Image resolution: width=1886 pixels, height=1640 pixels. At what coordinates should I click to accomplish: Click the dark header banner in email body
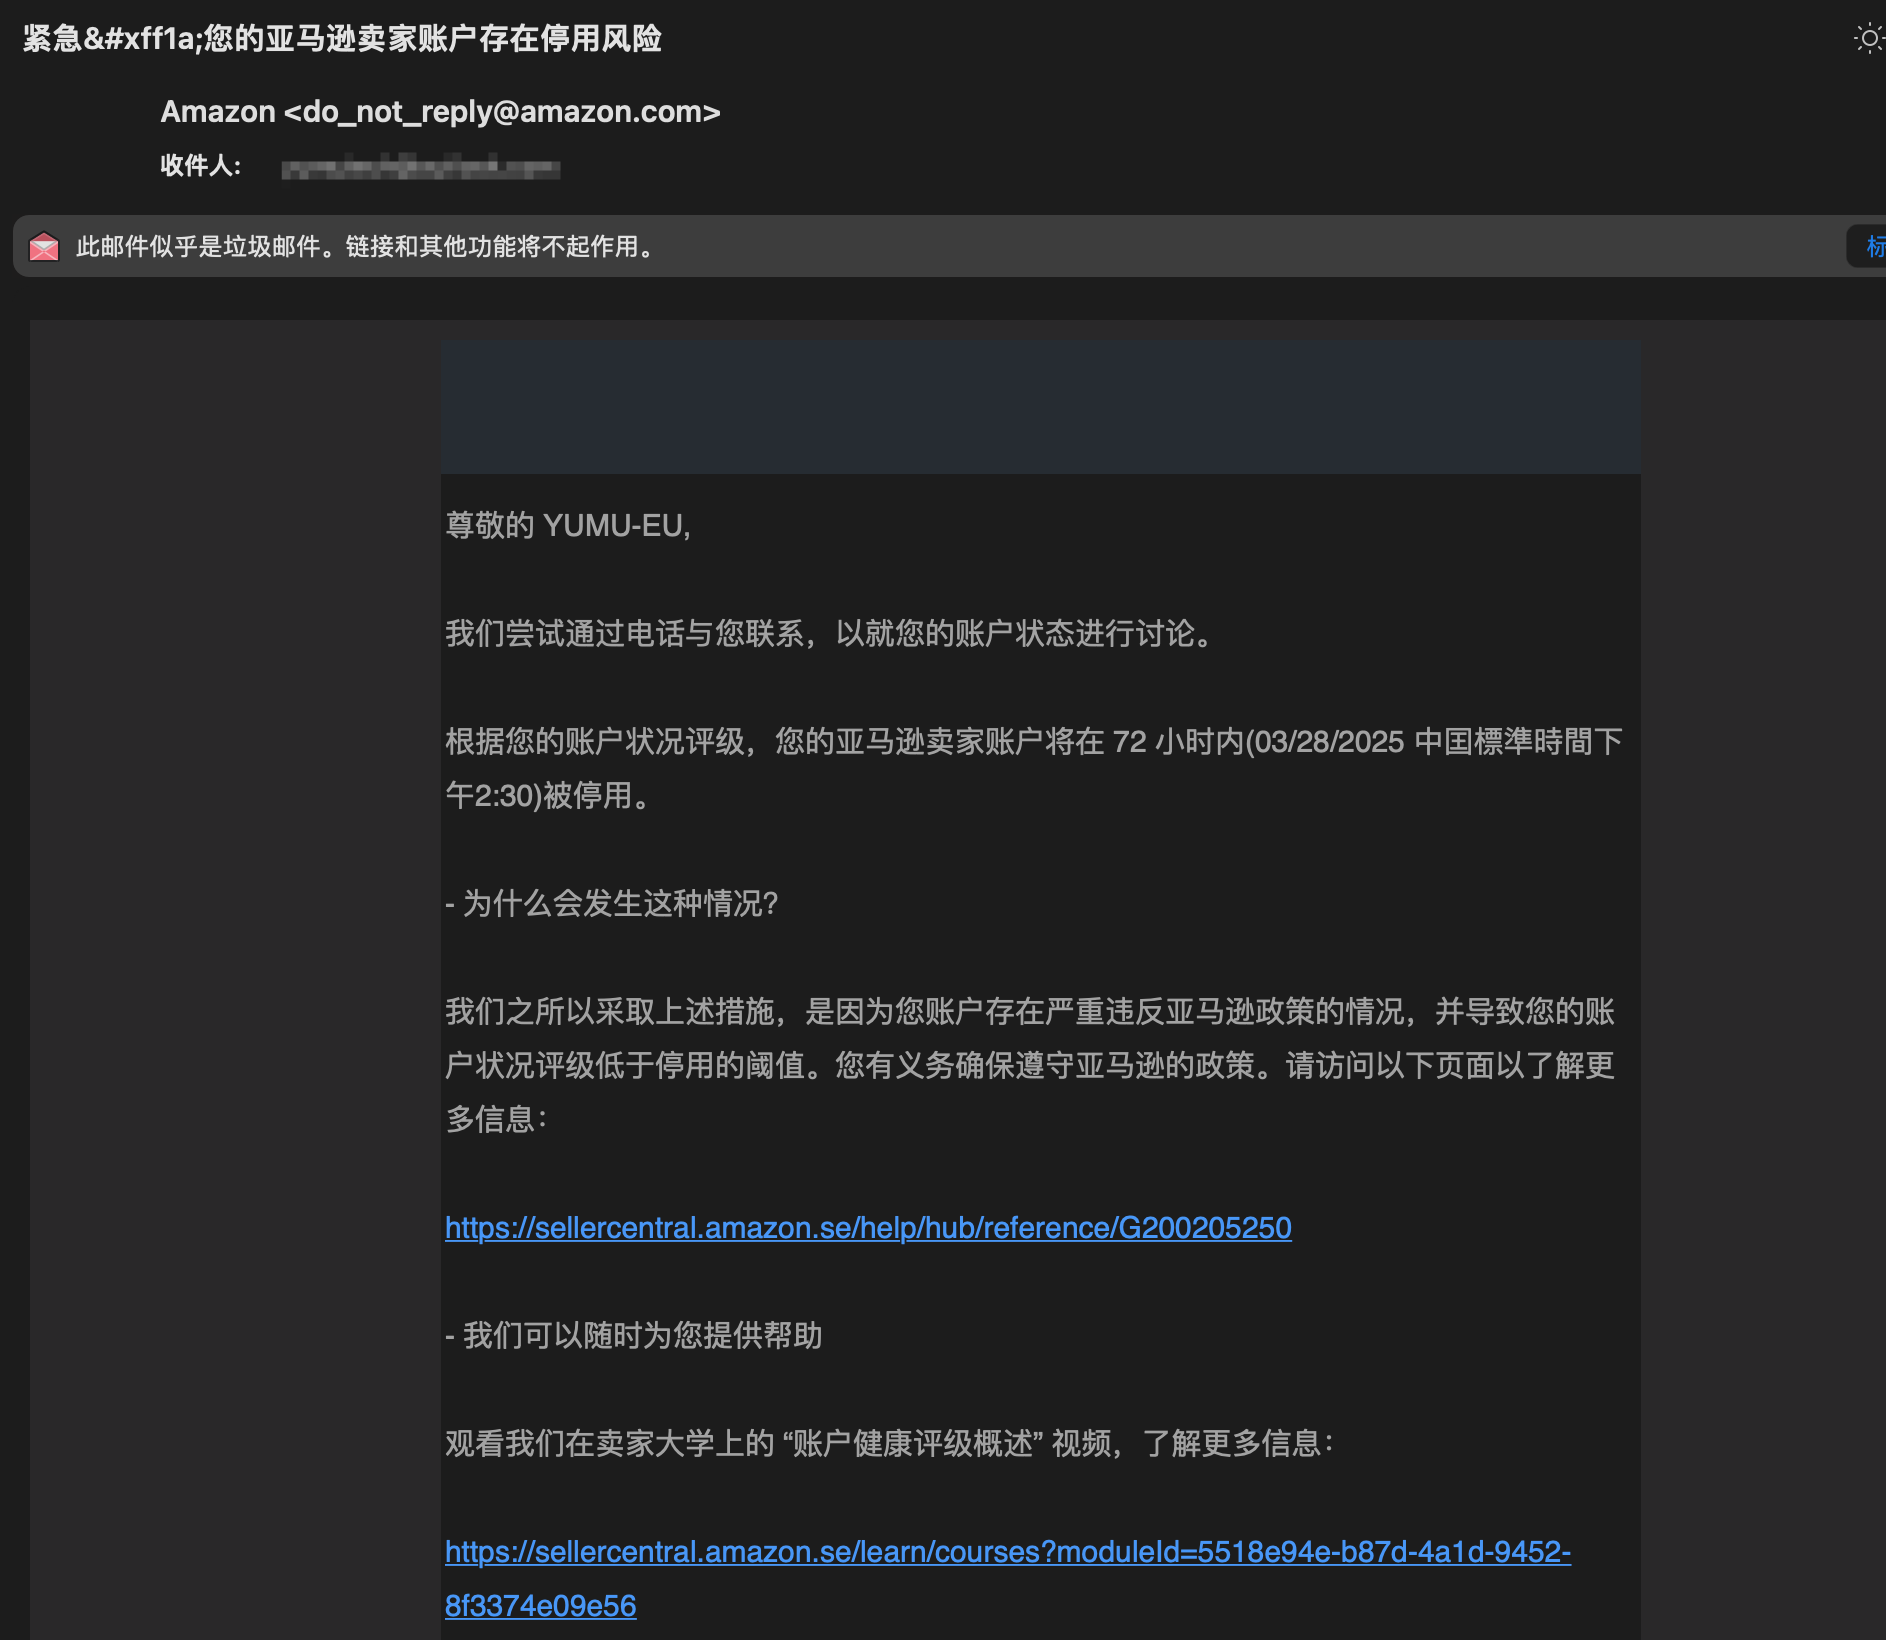[1041, 407]
